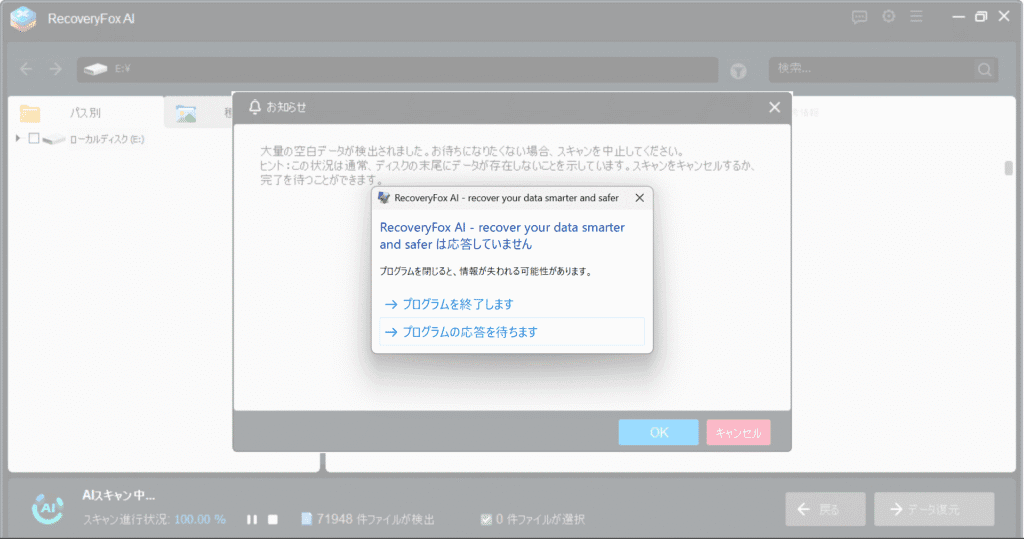The image size is (1024, 539).
Task: Select ローカルディスク (E:) tree item
Action: 106,139
